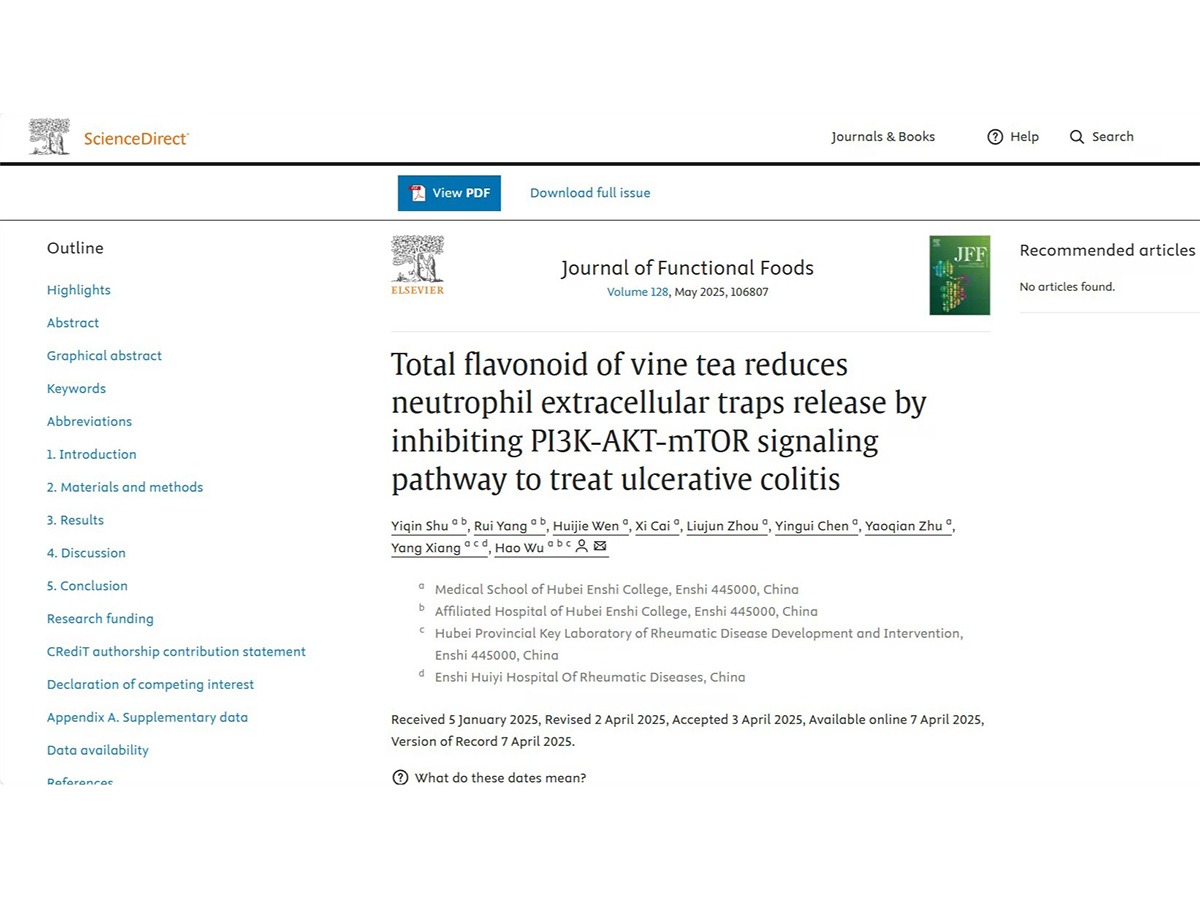Image resolution: width=1200 pixels, height=900 pixels.
Task: Click the person icon after Hao Wu
Action: coord(582,547)
